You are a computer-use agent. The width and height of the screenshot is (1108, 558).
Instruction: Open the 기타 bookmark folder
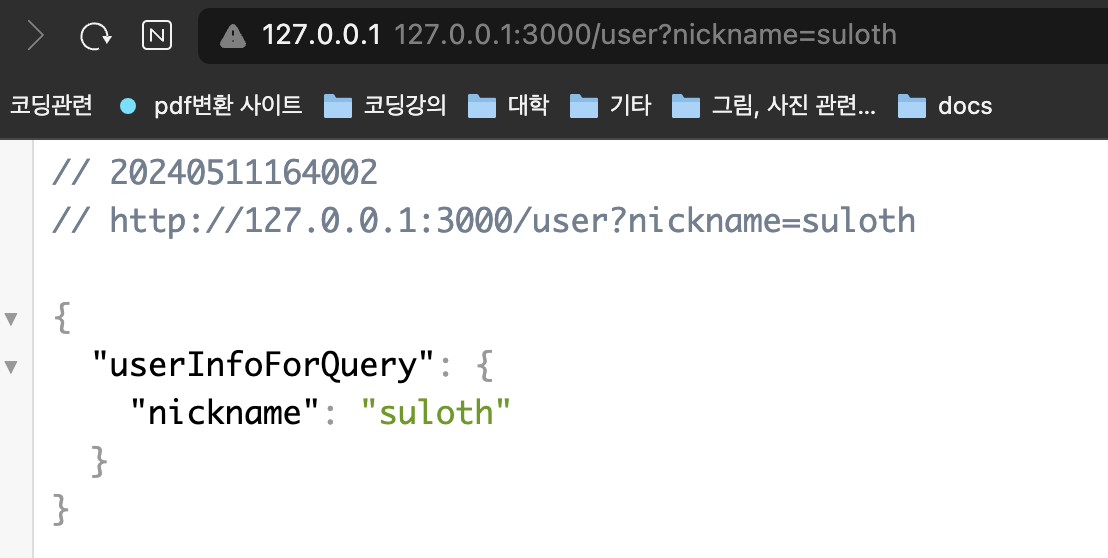click(611, 105)
